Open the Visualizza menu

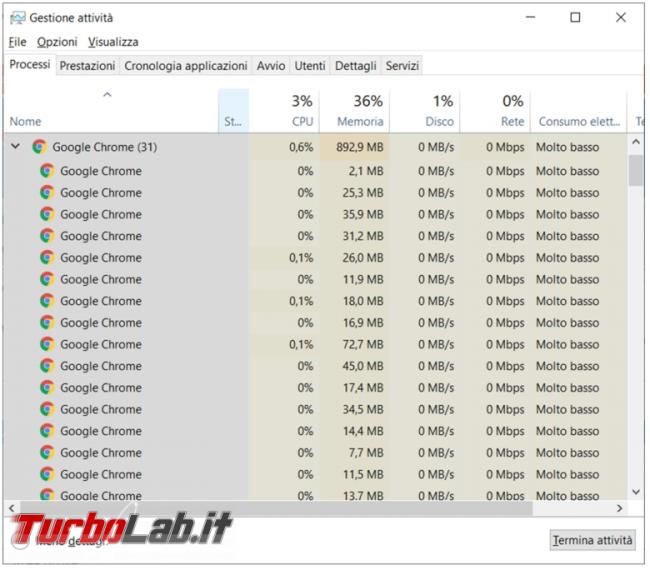[113, 42]
